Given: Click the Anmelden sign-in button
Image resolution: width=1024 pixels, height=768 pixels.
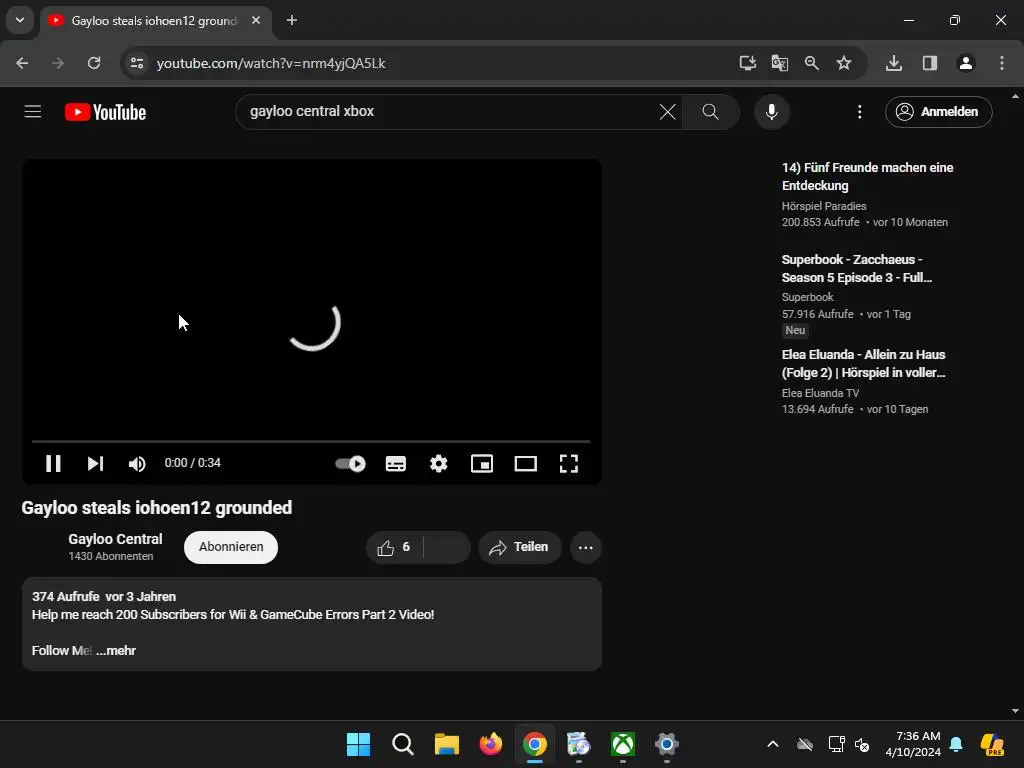Looking at the screenshot, I should 938,112.
